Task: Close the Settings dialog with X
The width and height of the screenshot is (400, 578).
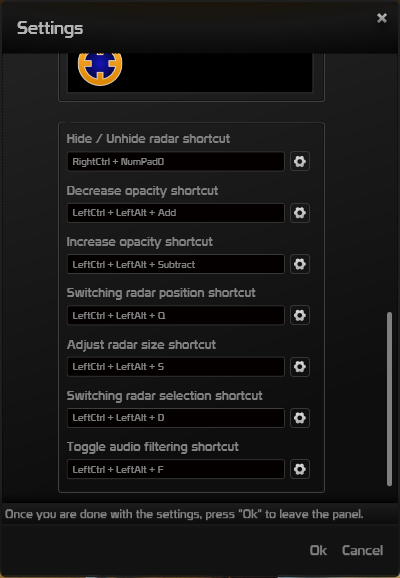Action: click(x=382, y=18)
